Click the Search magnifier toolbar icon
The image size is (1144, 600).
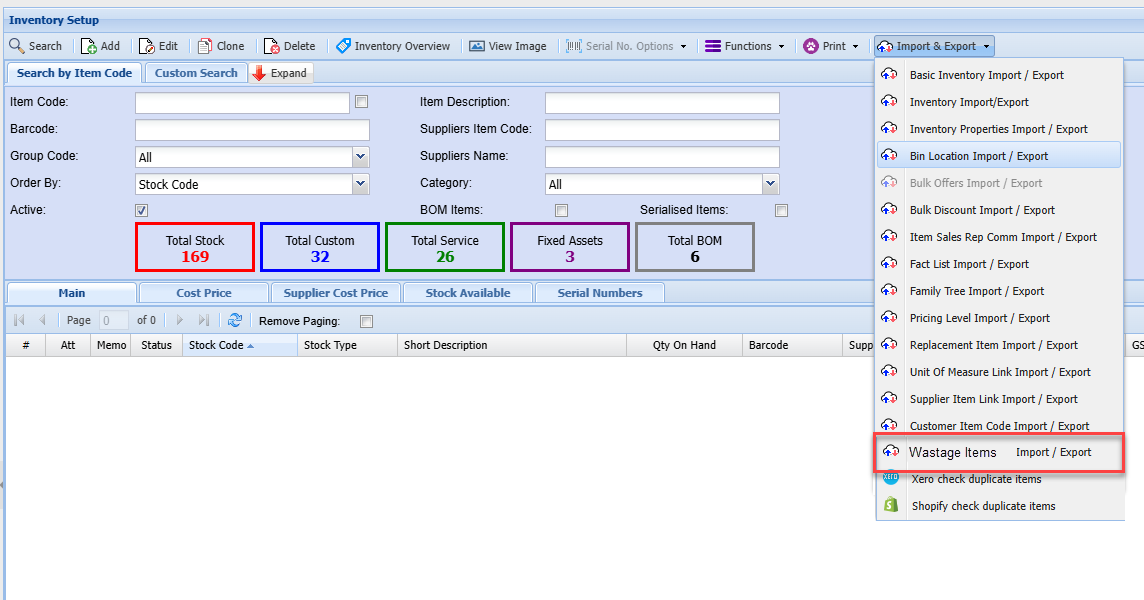coord(16,46)
